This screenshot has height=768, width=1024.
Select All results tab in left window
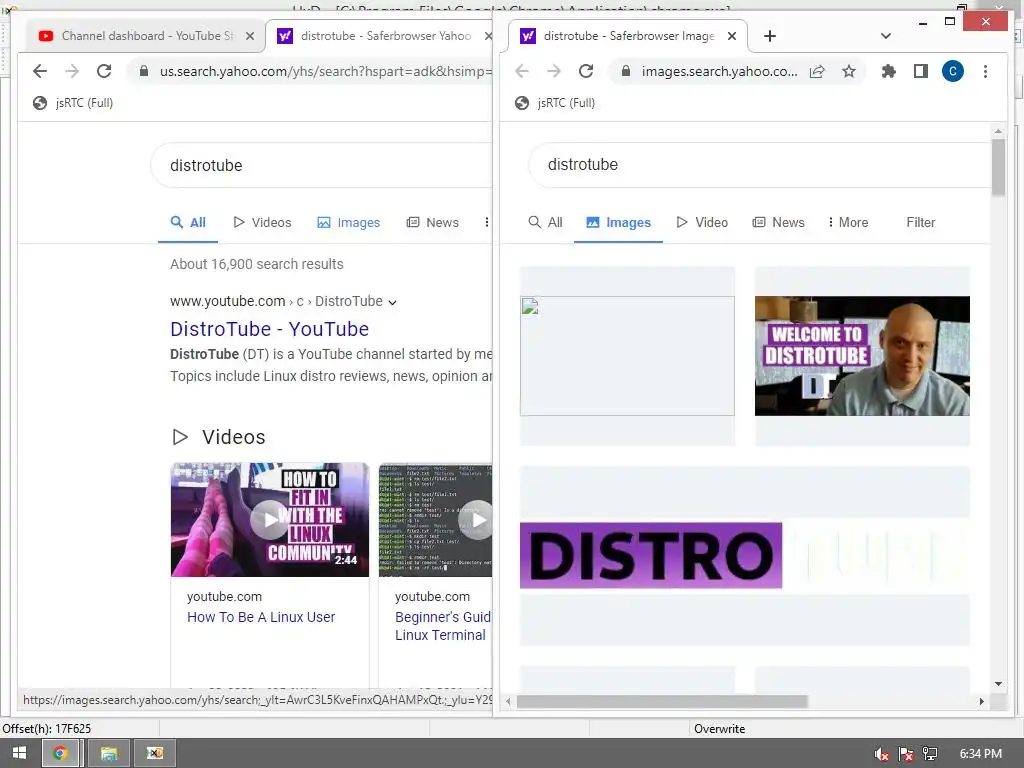tap(188, 223)
